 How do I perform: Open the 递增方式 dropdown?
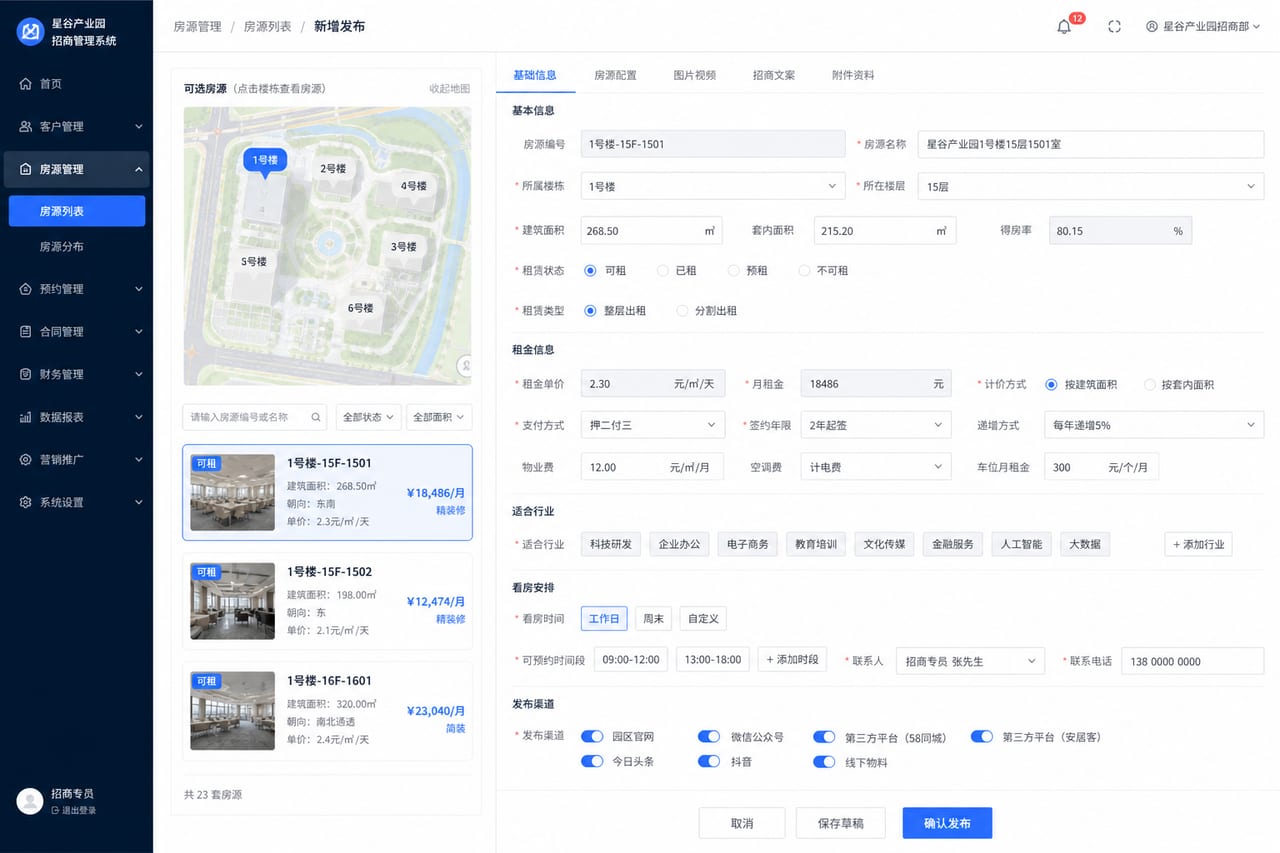click(1154, 425)
